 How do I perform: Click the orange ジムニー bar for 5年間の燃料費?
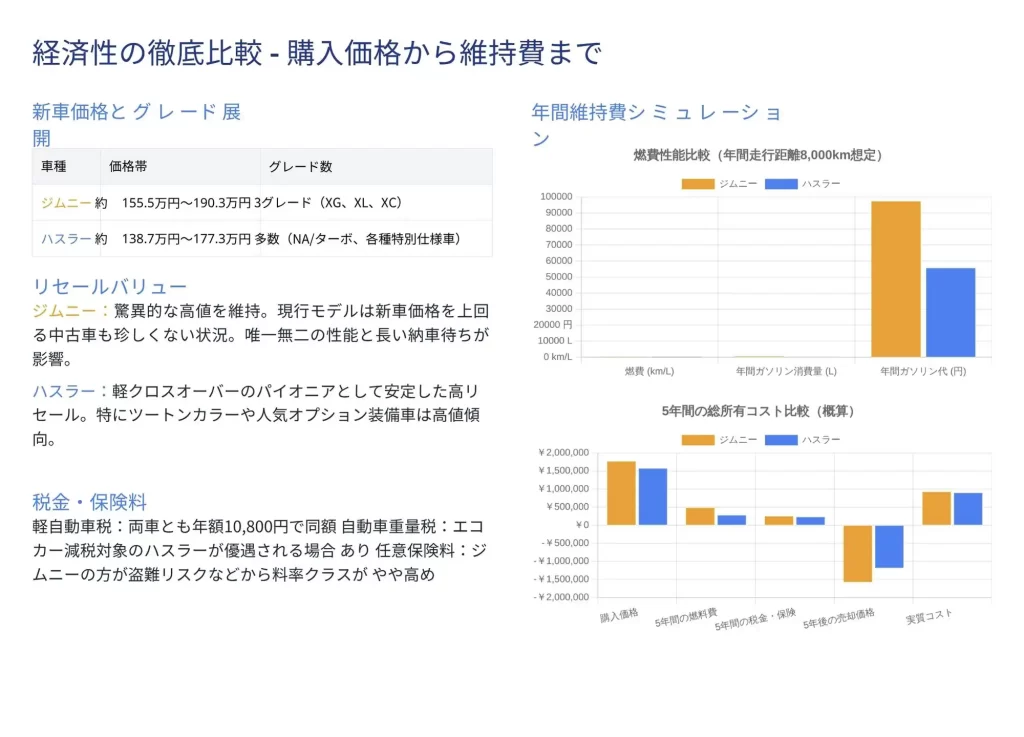(x=699, y=516)
